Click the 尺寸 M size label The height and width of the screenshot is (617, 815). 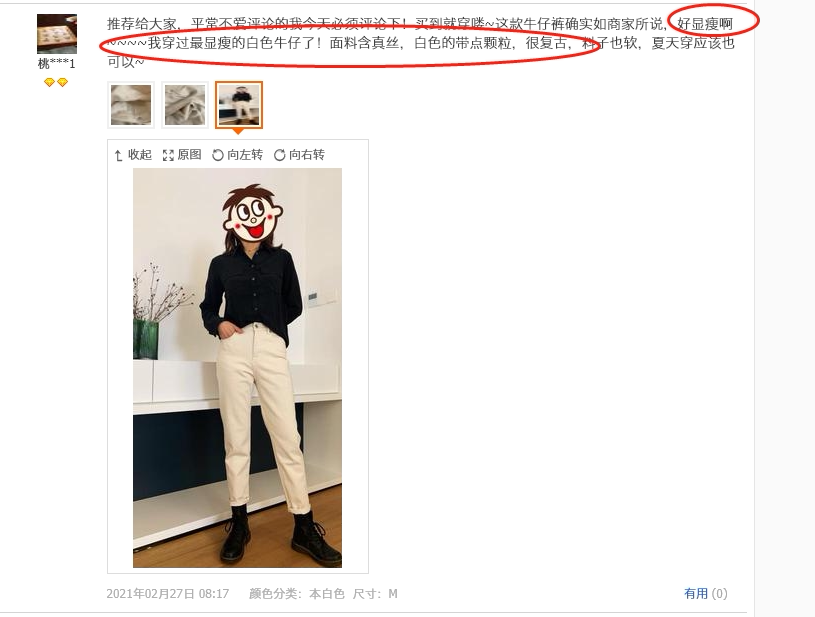(x=375, y=594)
